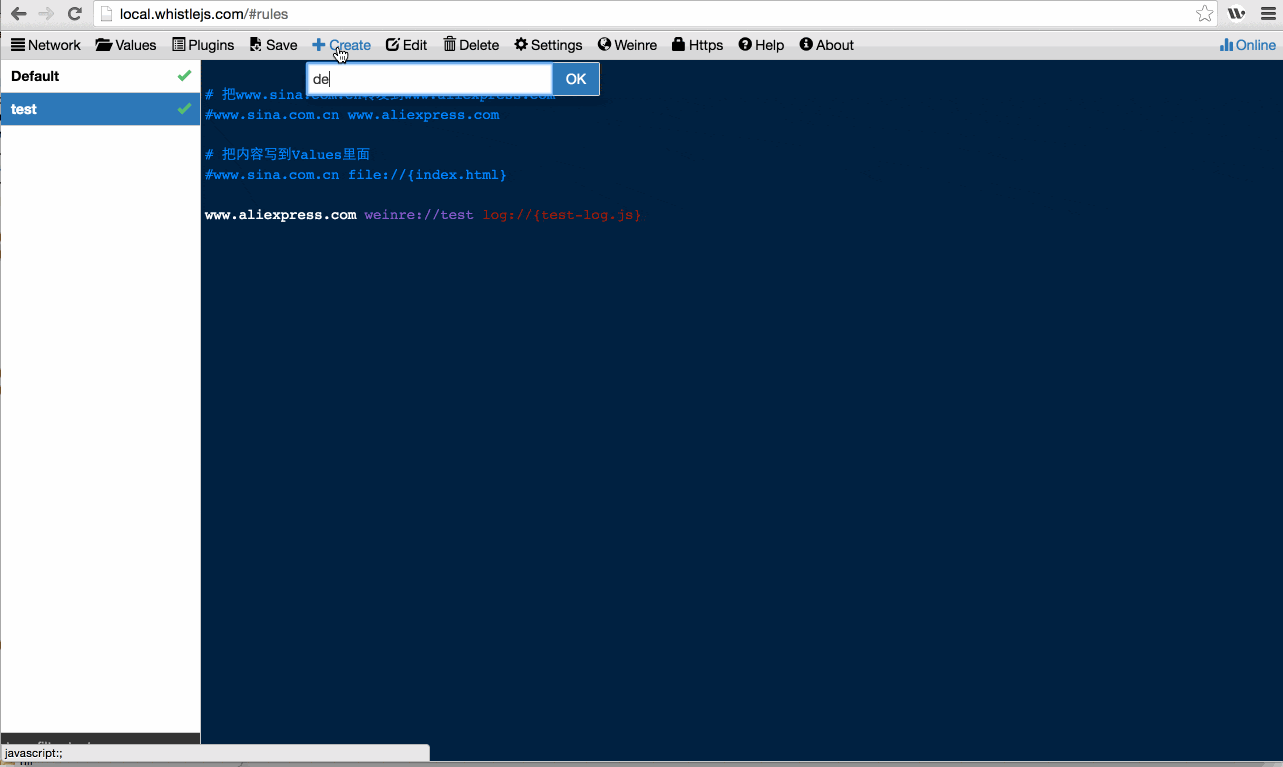
Task: Click the Save file icon
Action: [x=255, y=45]
